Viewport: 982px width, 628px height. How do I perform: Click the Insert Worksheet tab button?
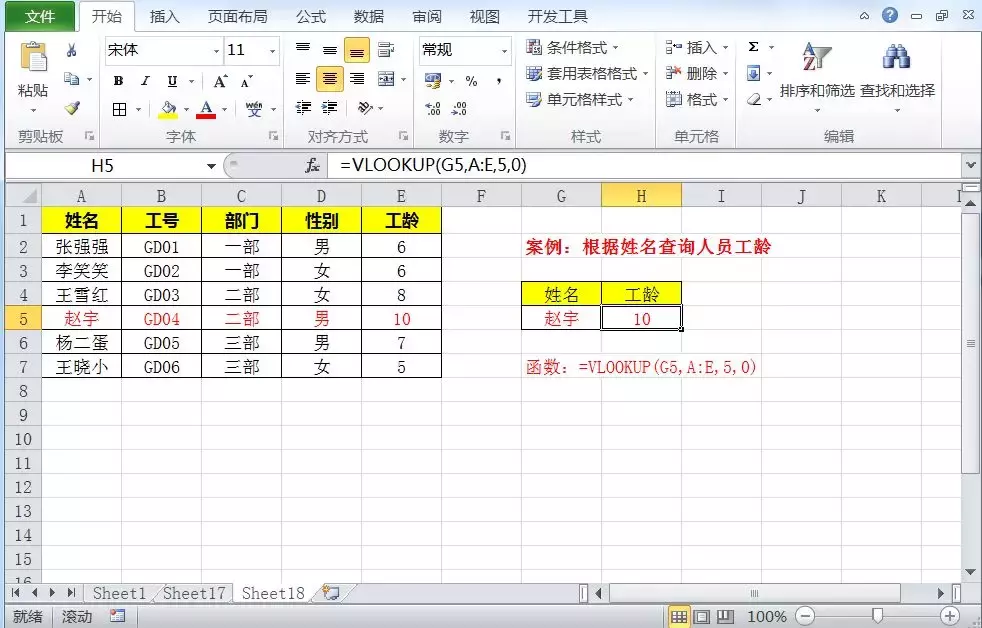point(331,593)
